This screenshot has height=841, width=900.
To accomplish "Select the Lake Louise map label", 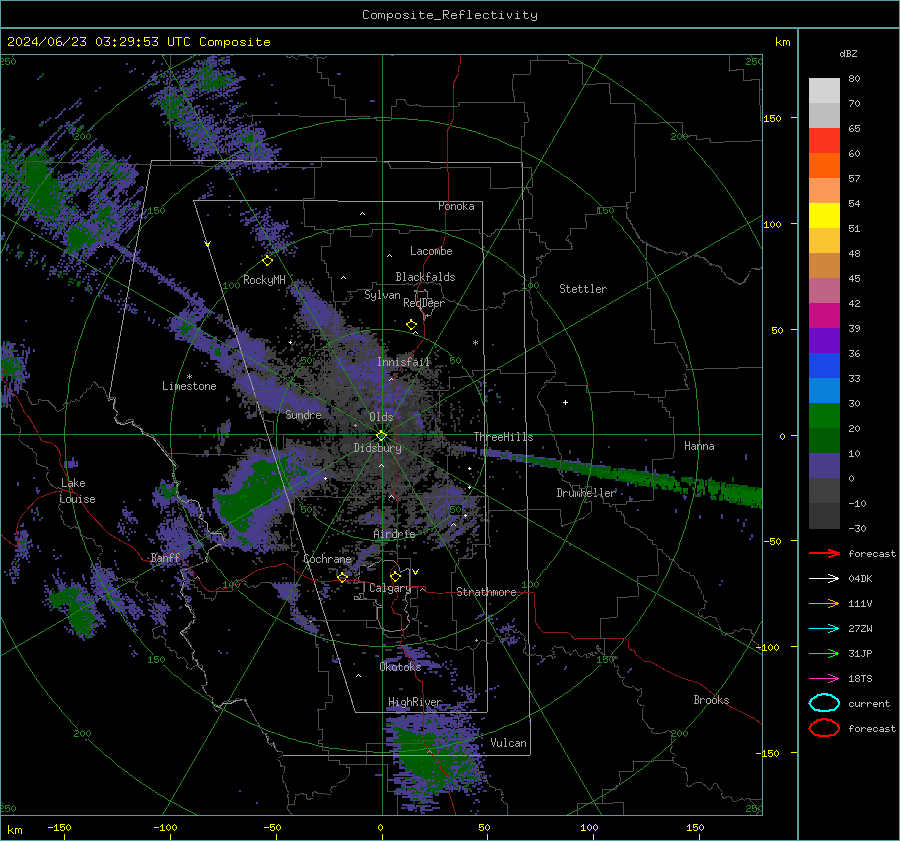I will pos(77,491).
